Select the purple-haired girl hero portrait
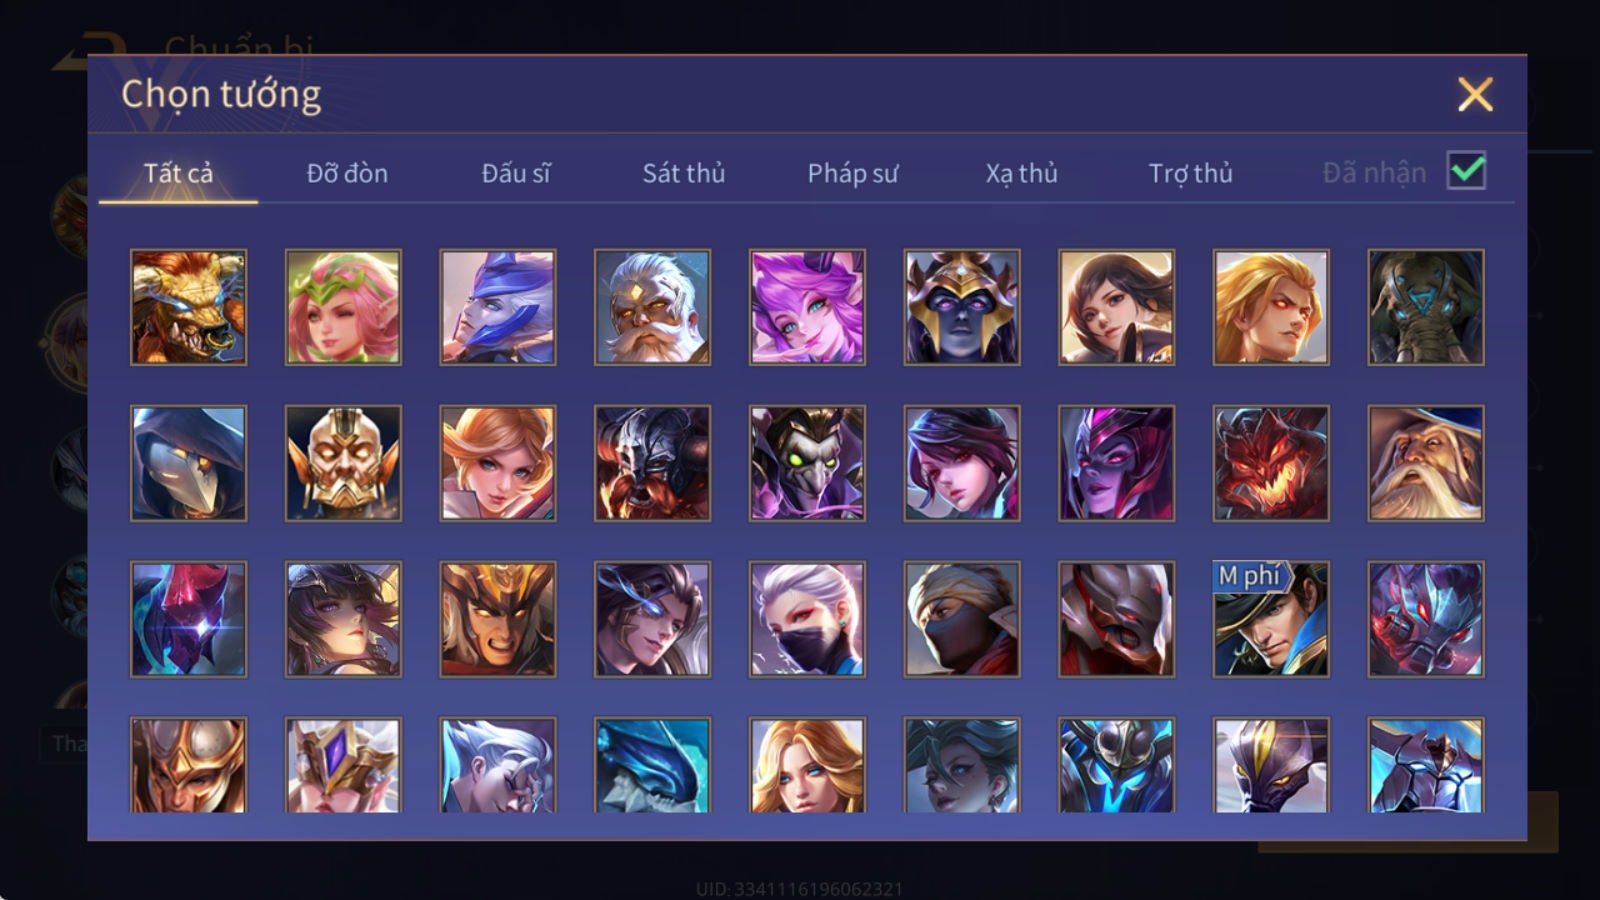The image size is (1600, 900). pyautogui.click(x=807, y=307)
